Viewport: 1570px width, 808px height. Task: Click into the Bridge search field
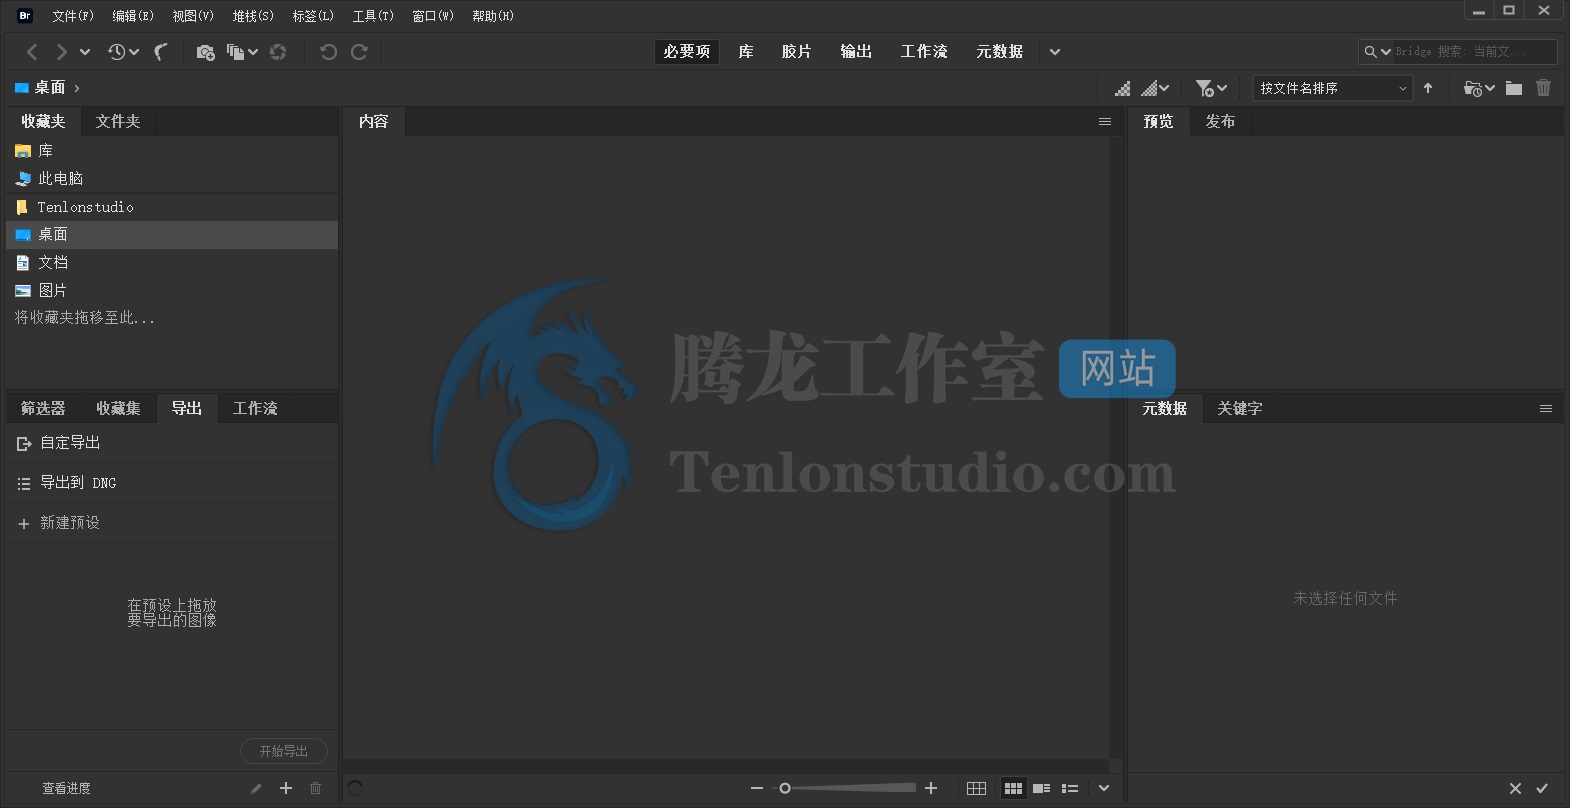click(x=1475, y=52)
